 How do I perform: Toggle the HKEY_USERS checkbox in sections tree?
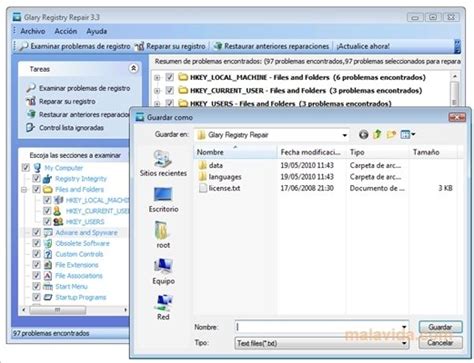coord(47,222)
